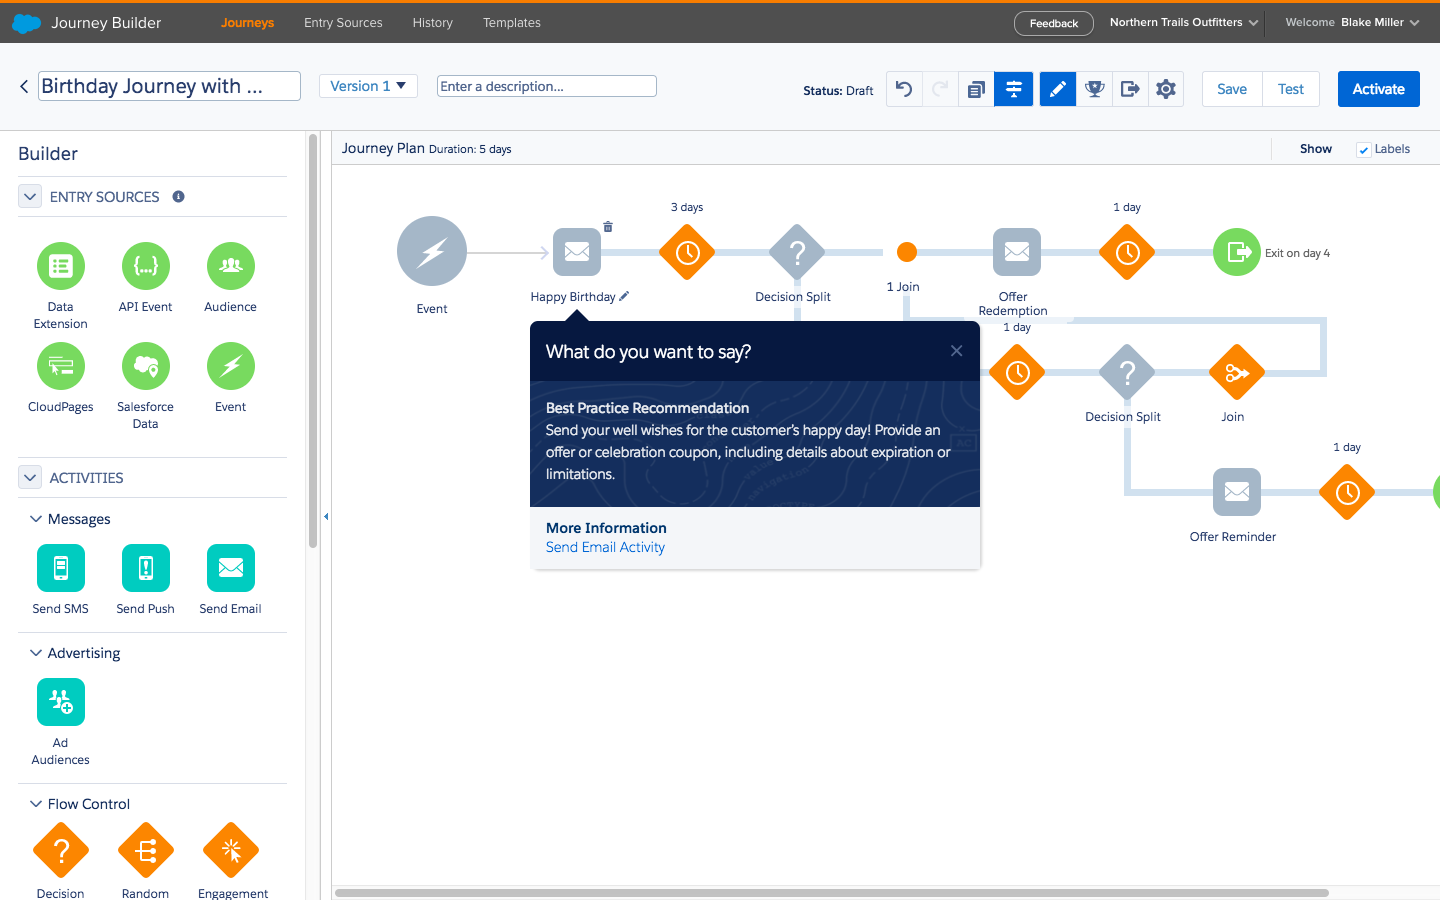Close the What do you want to say popup

pos(957,351)
